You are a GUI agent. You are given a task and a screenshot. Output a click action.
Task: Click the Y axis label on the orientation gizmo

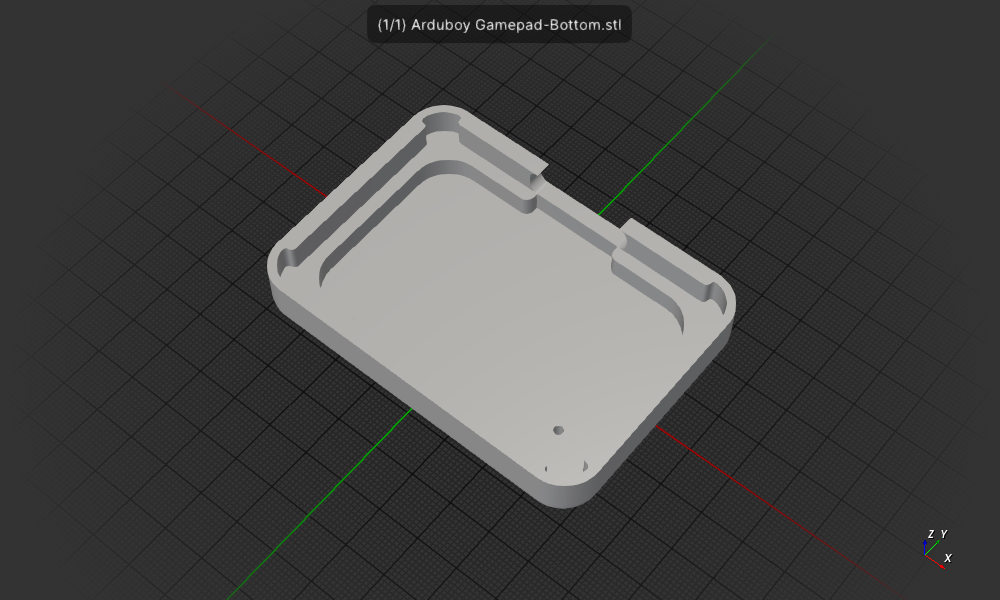point(944,533)
